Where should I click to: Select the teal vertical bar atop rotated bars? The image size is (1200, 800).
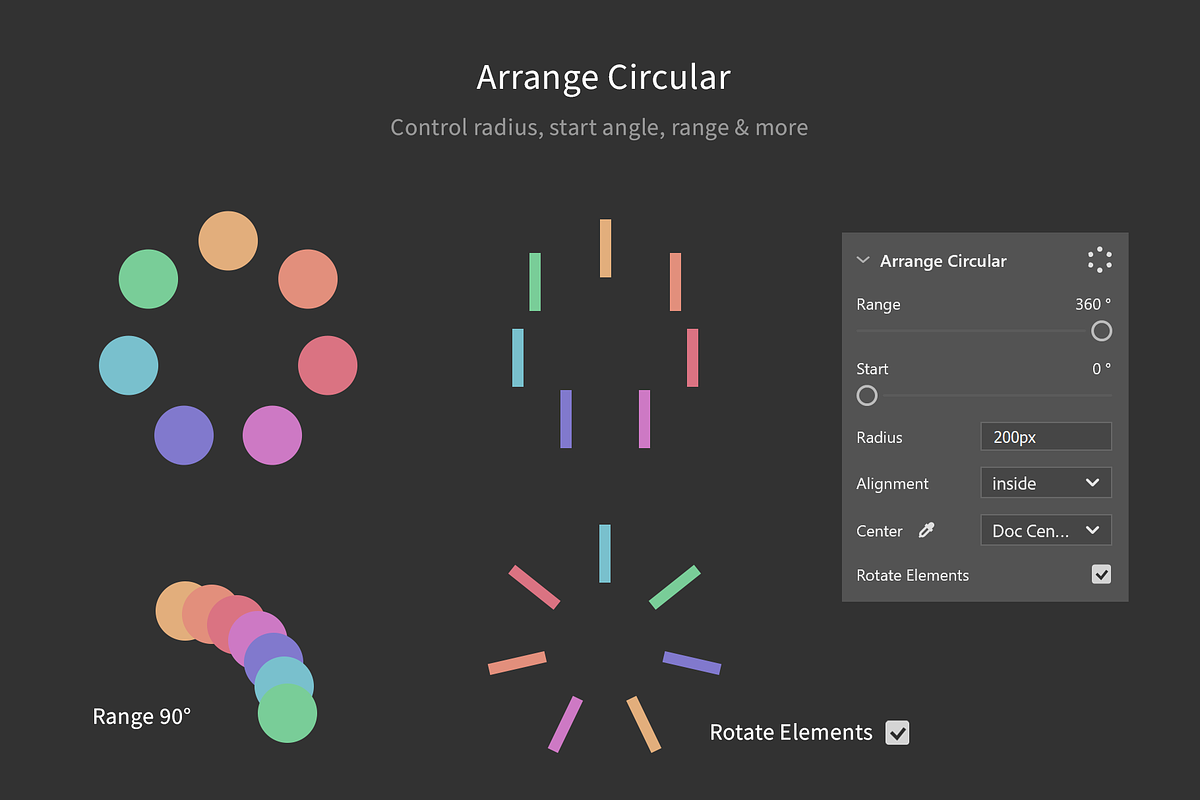[x=605, y=553]
